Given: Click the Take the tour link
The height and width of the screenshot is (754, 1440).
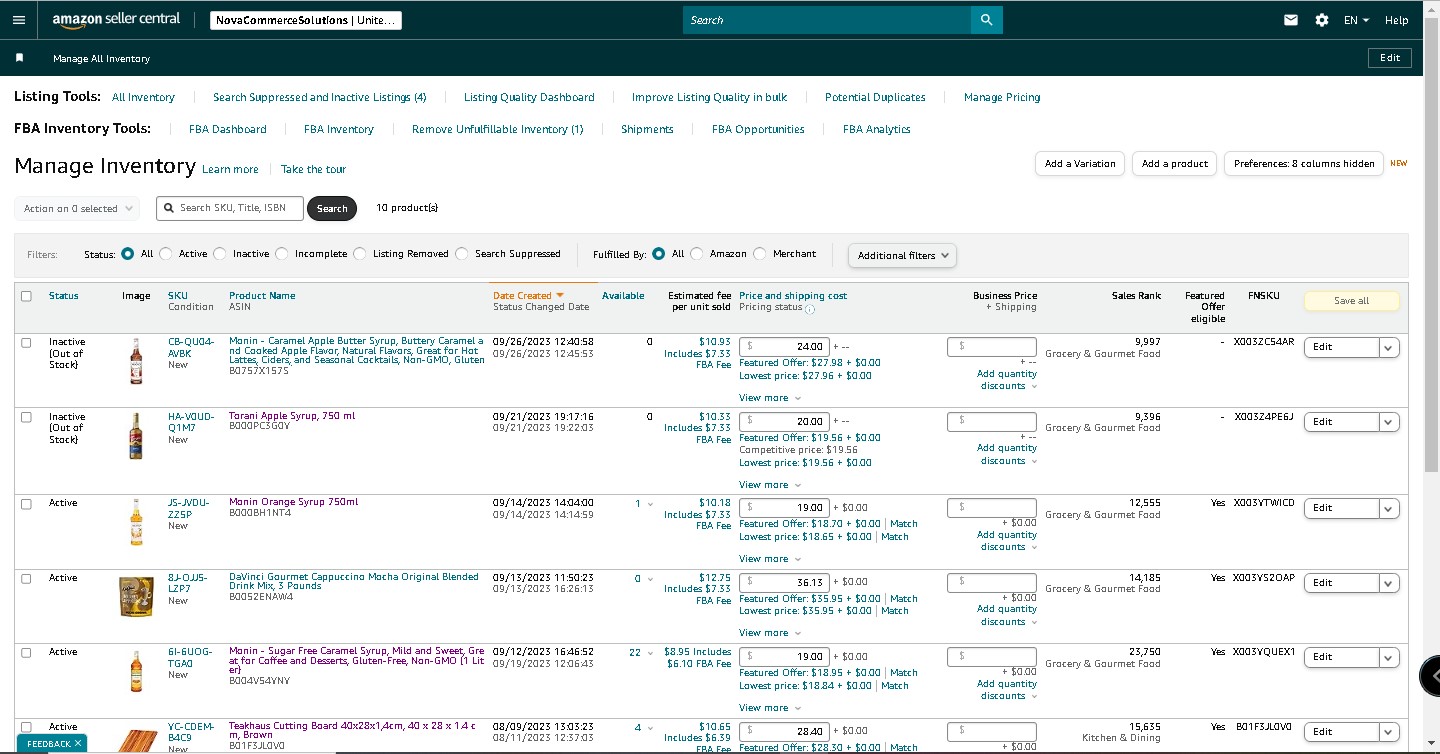Looking at the screenshot, I should coord(313,169).
